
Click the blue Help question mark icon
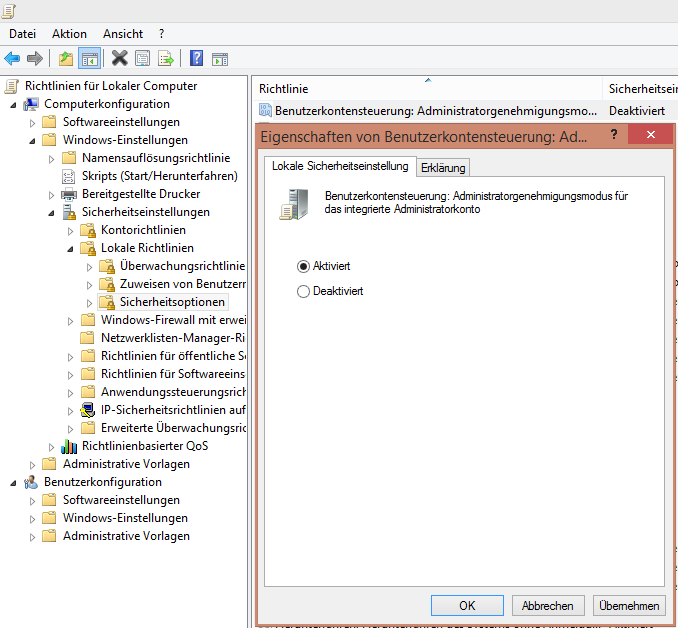pyautogui.click(x=197, y=59)
